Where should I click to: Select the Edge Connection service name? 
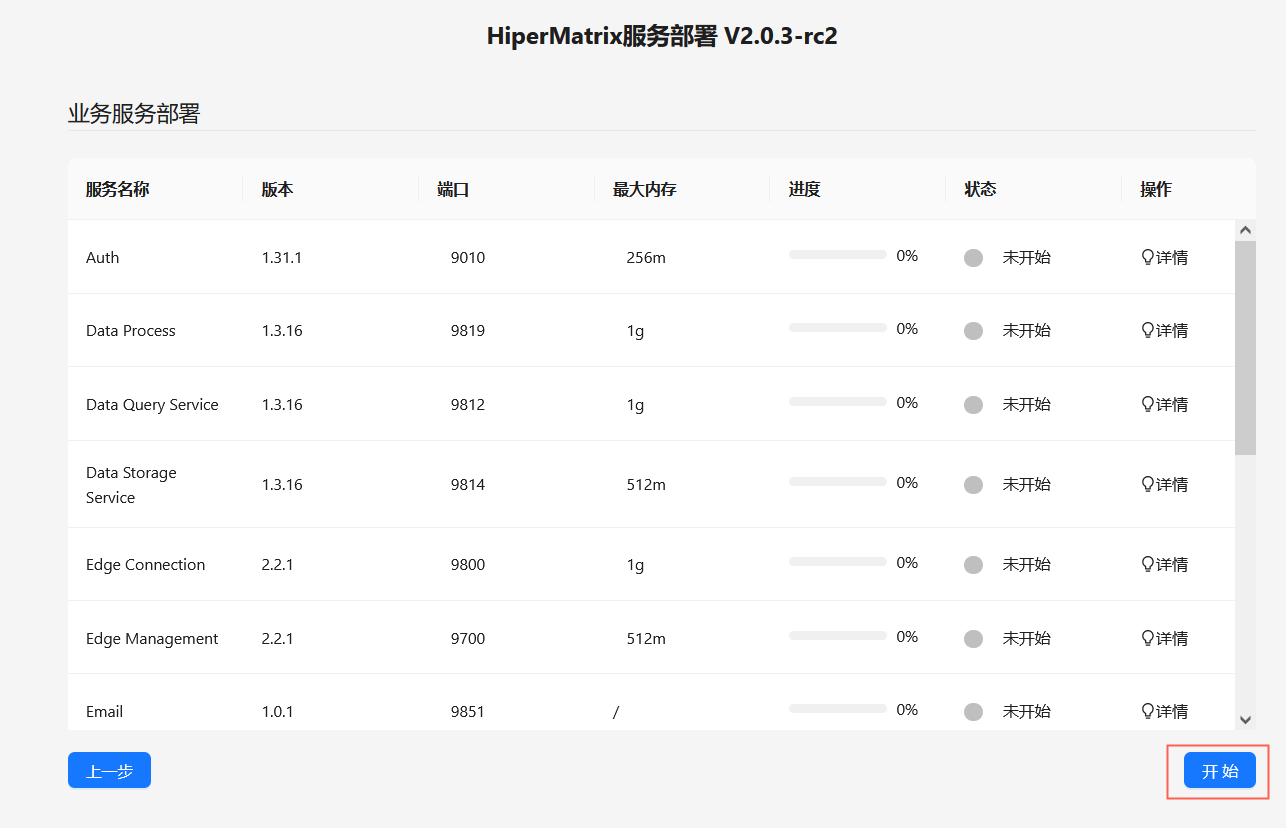point(145,564)
